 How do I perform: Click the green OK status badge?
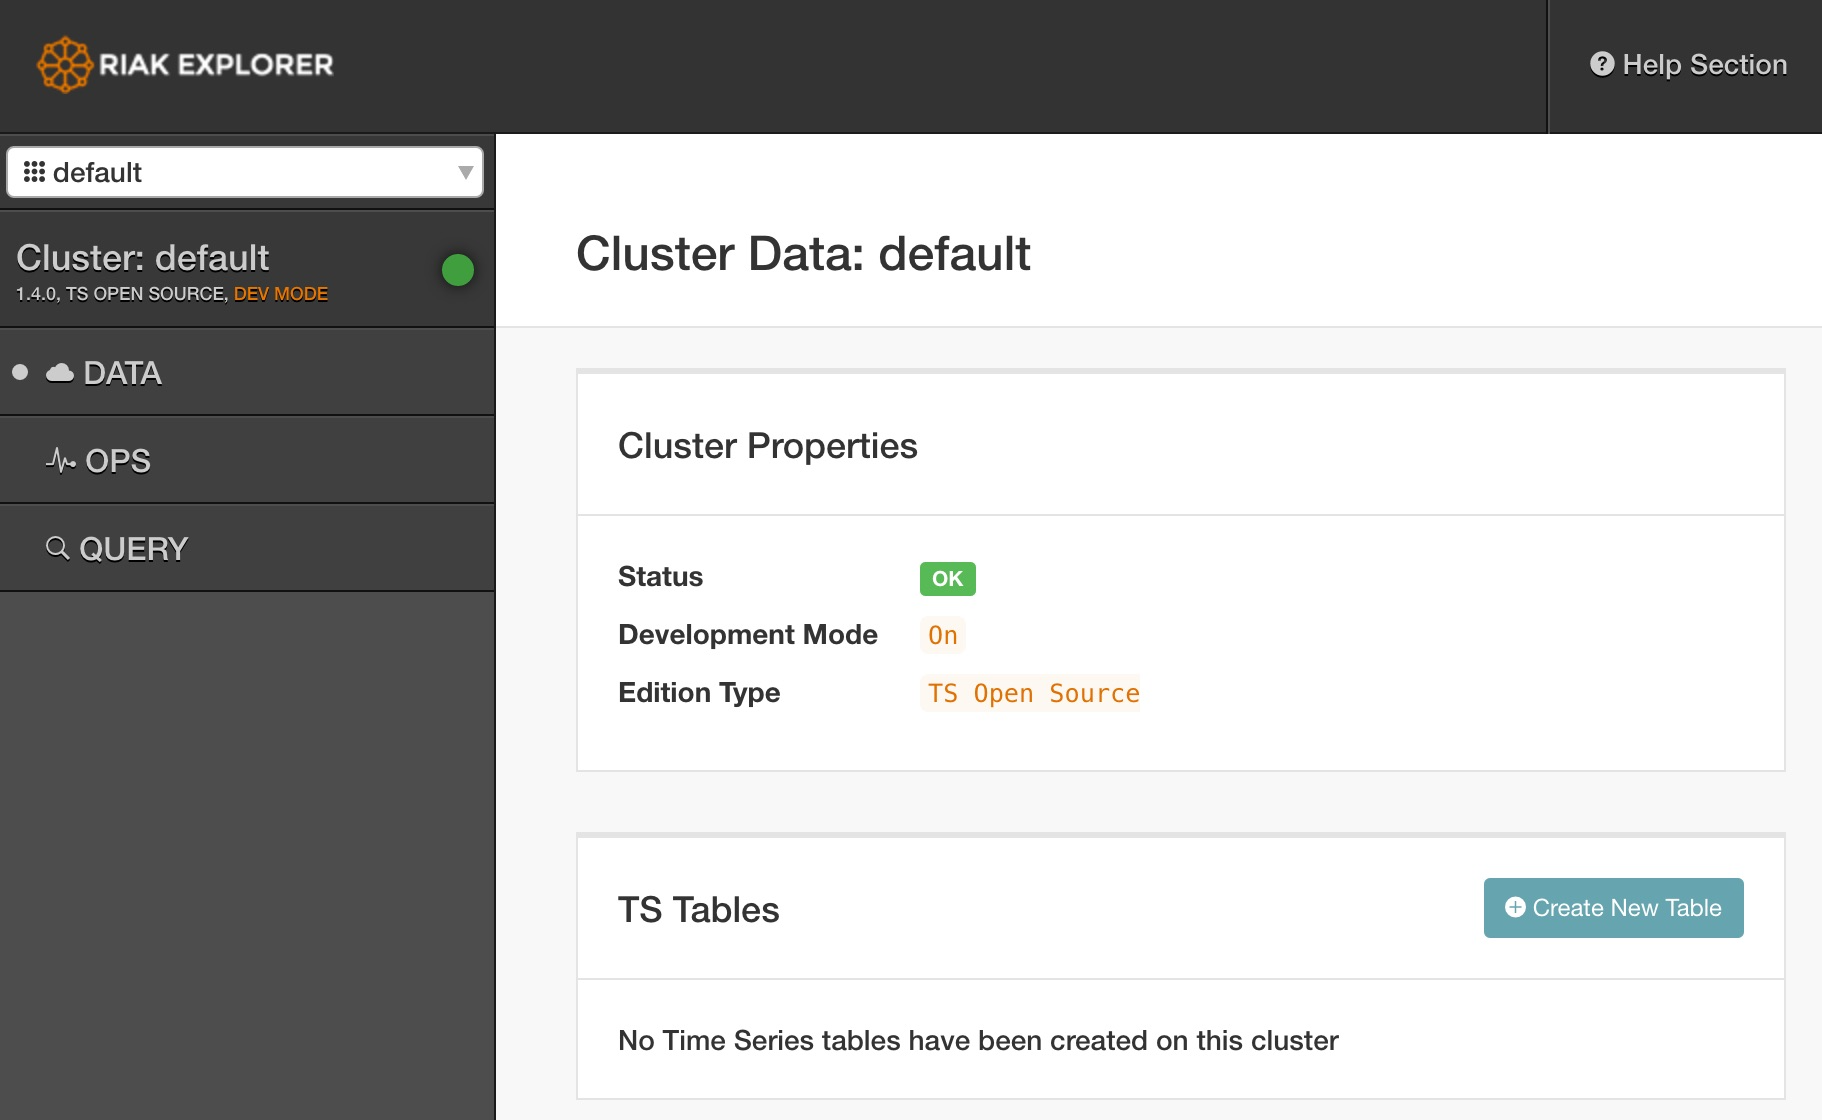click(947, 578)
